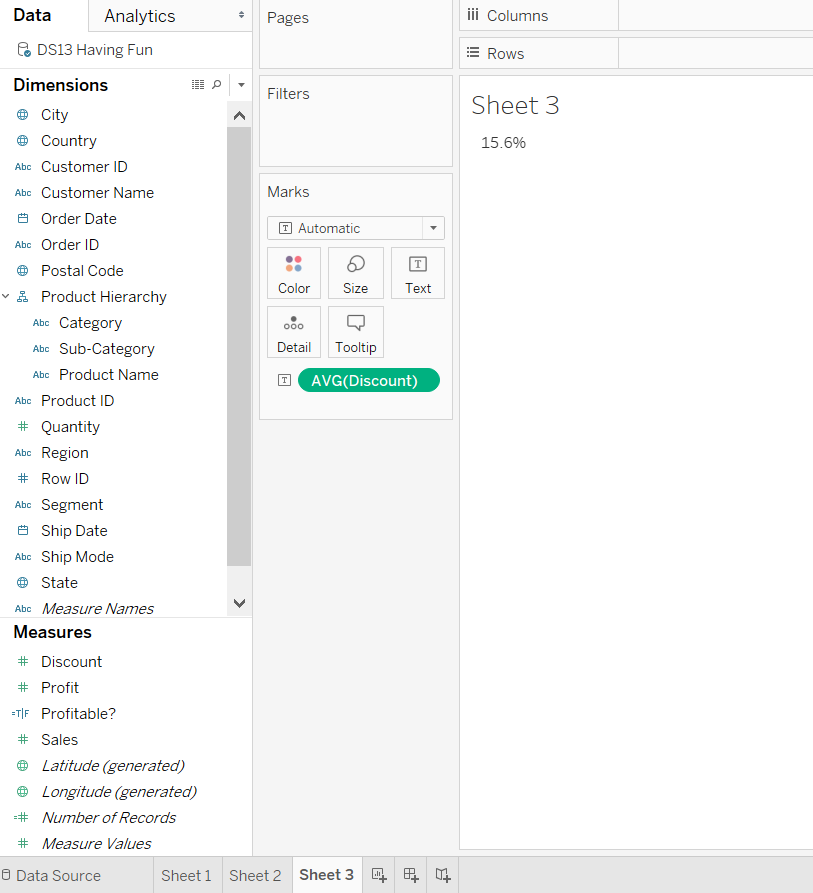Click the calculated icon beside Number of Records

[x=21, y=817]
